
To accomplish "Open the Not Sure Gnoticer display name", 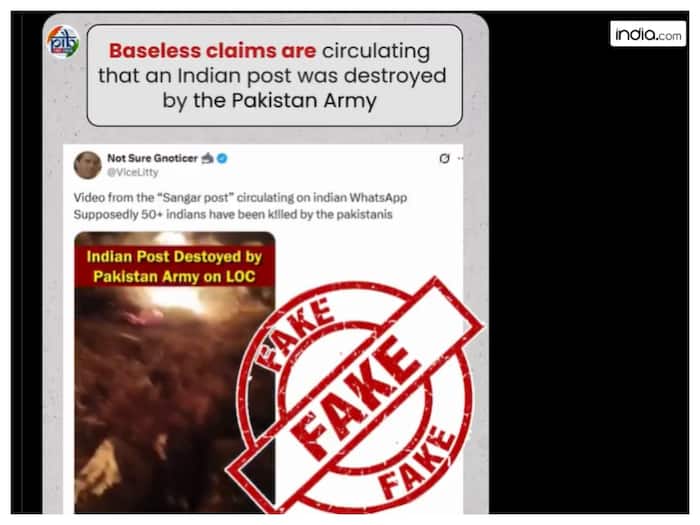I will pos(152,158).
